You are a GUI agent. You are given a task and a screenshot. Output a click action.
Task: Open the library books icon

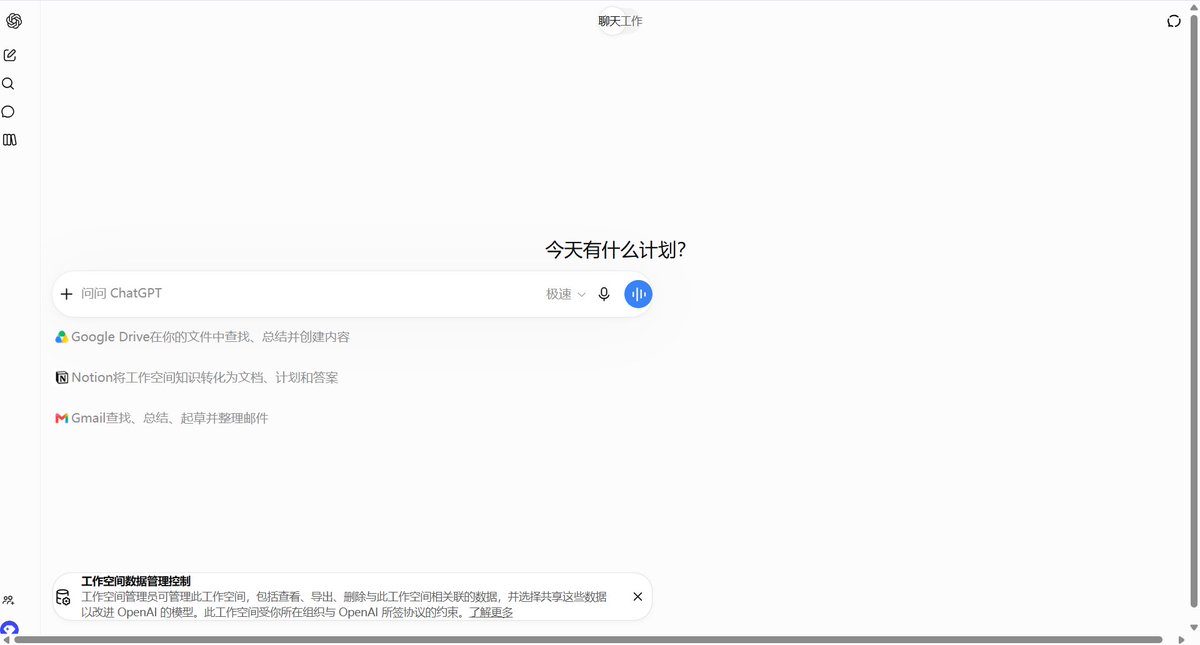tap(9, 140)
